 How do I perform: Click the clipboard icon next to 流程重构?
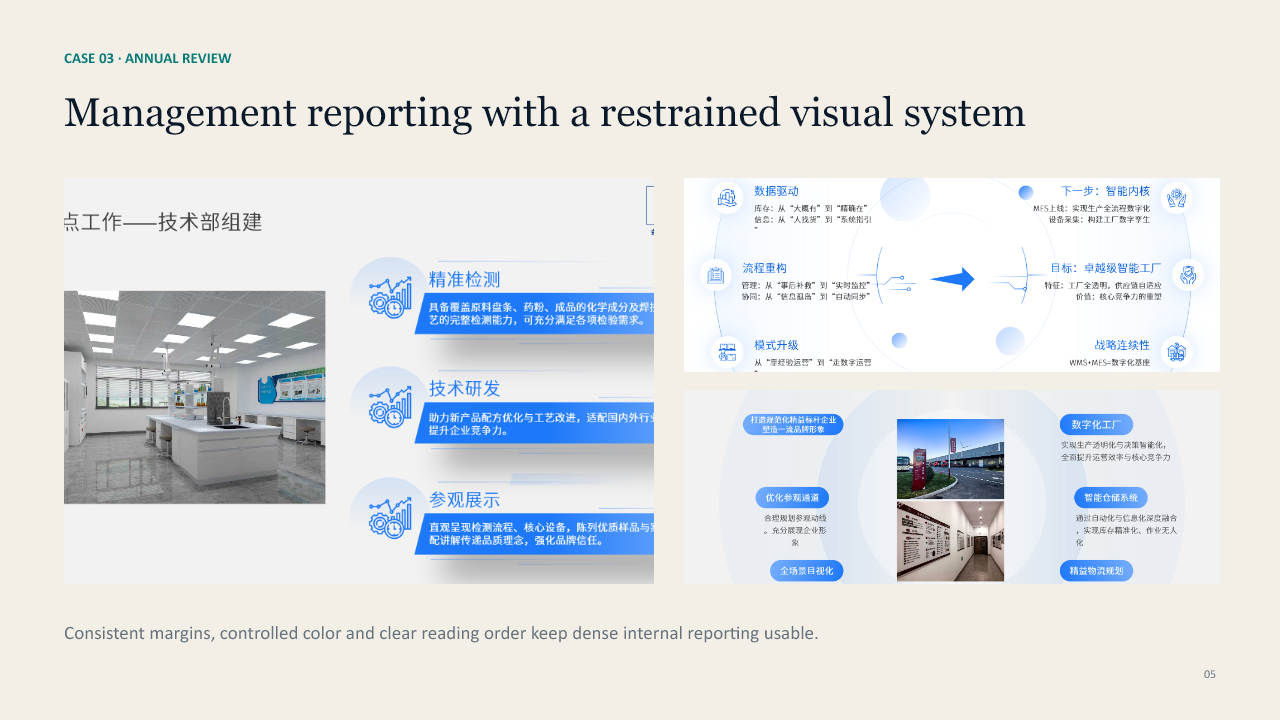coord(716,275)
